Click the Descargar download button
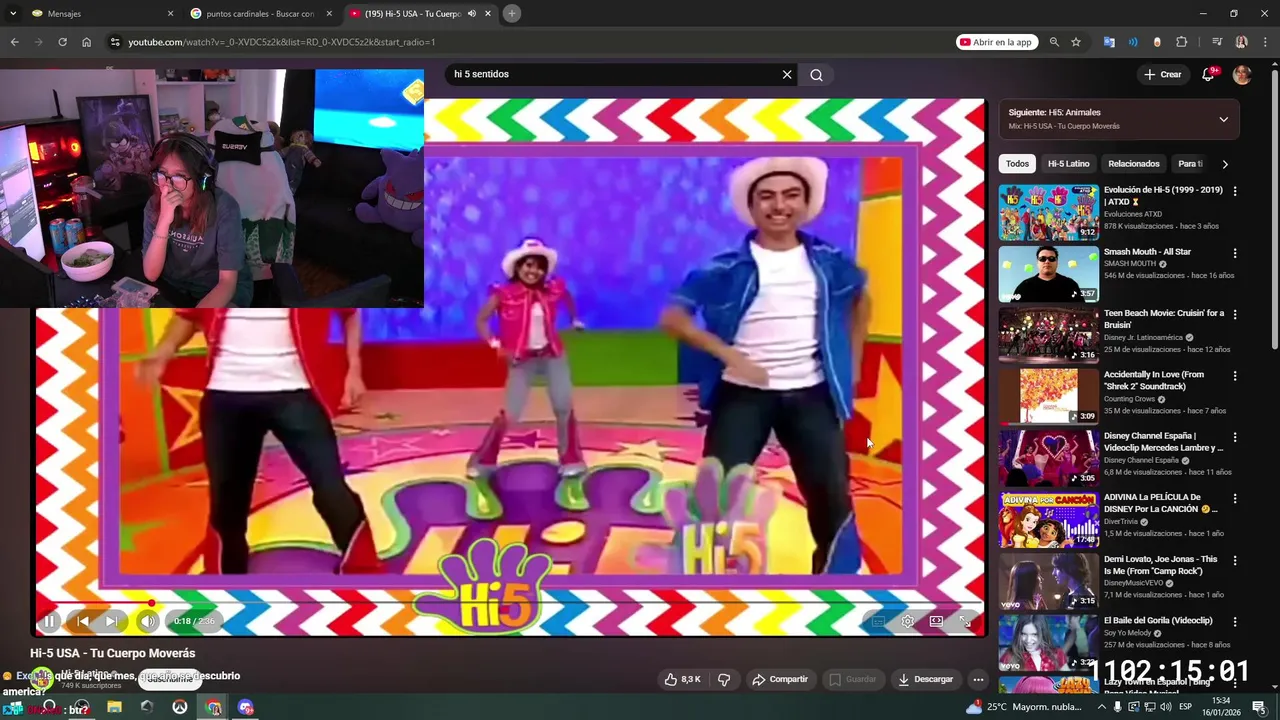 coord(925,679)
